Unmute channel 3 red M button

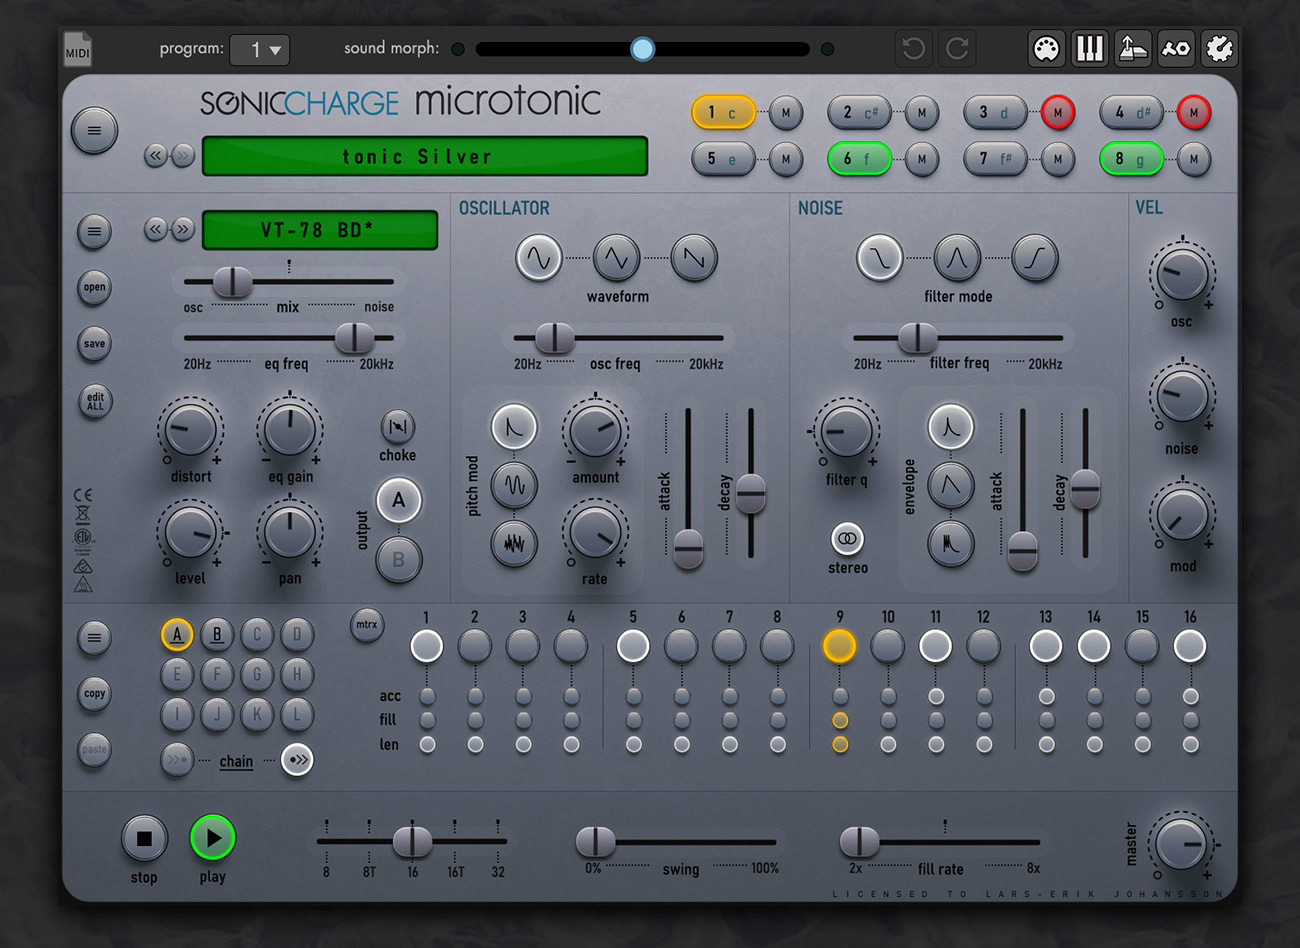click(x=1058, y=112)
